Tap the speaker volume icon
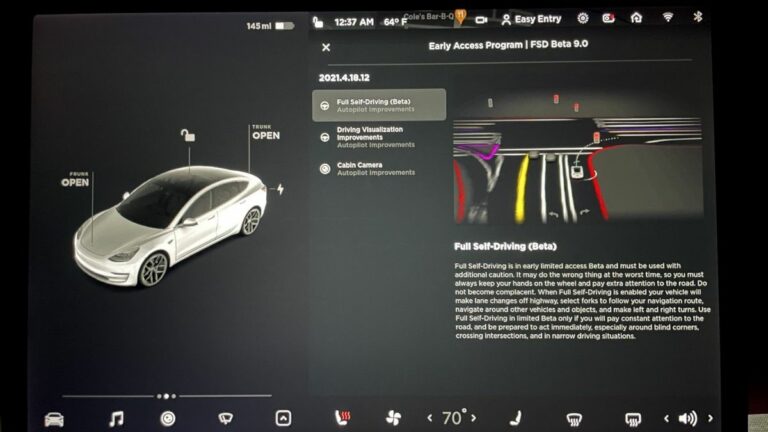The width and height of the screenshot is (768, 432). point(688,418)
